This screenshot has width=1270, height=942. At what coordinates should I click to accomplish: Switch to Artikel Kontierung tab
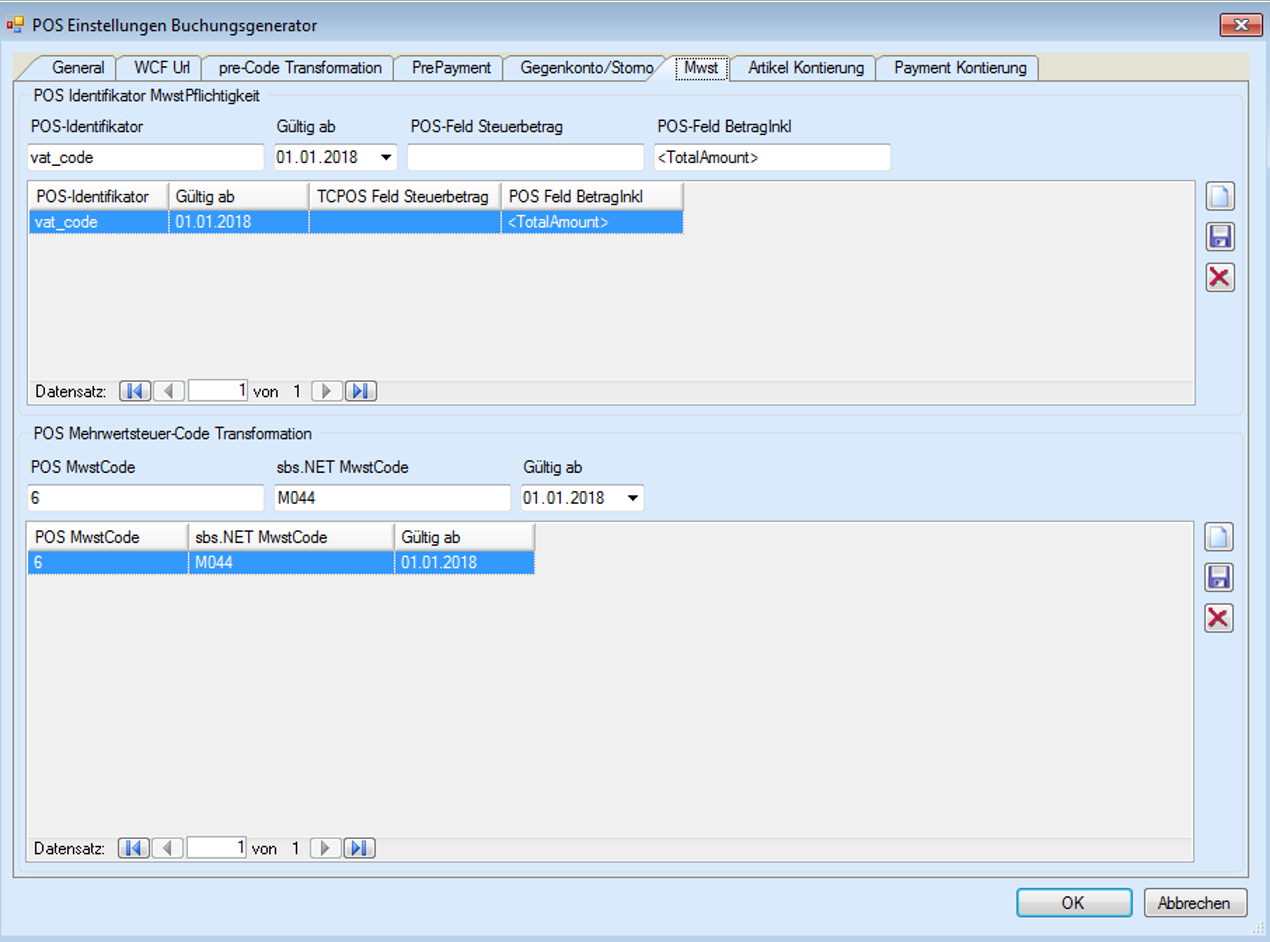pos(805,68)
